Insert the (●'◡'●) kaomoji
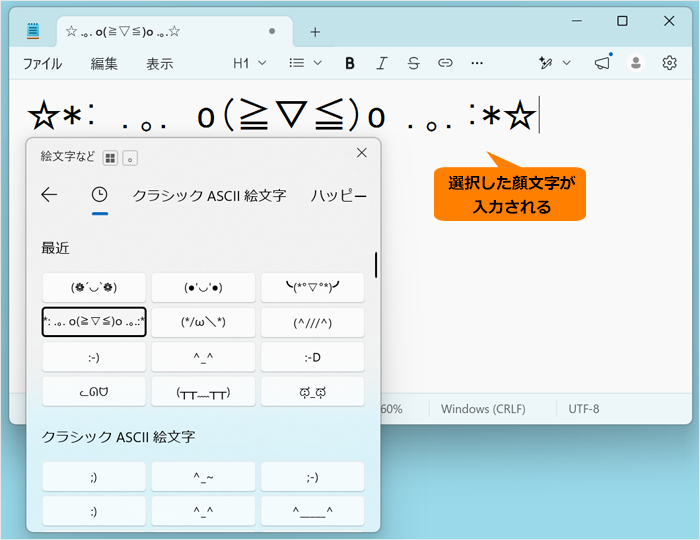This screenshot has height=540, width=700. 203,287
